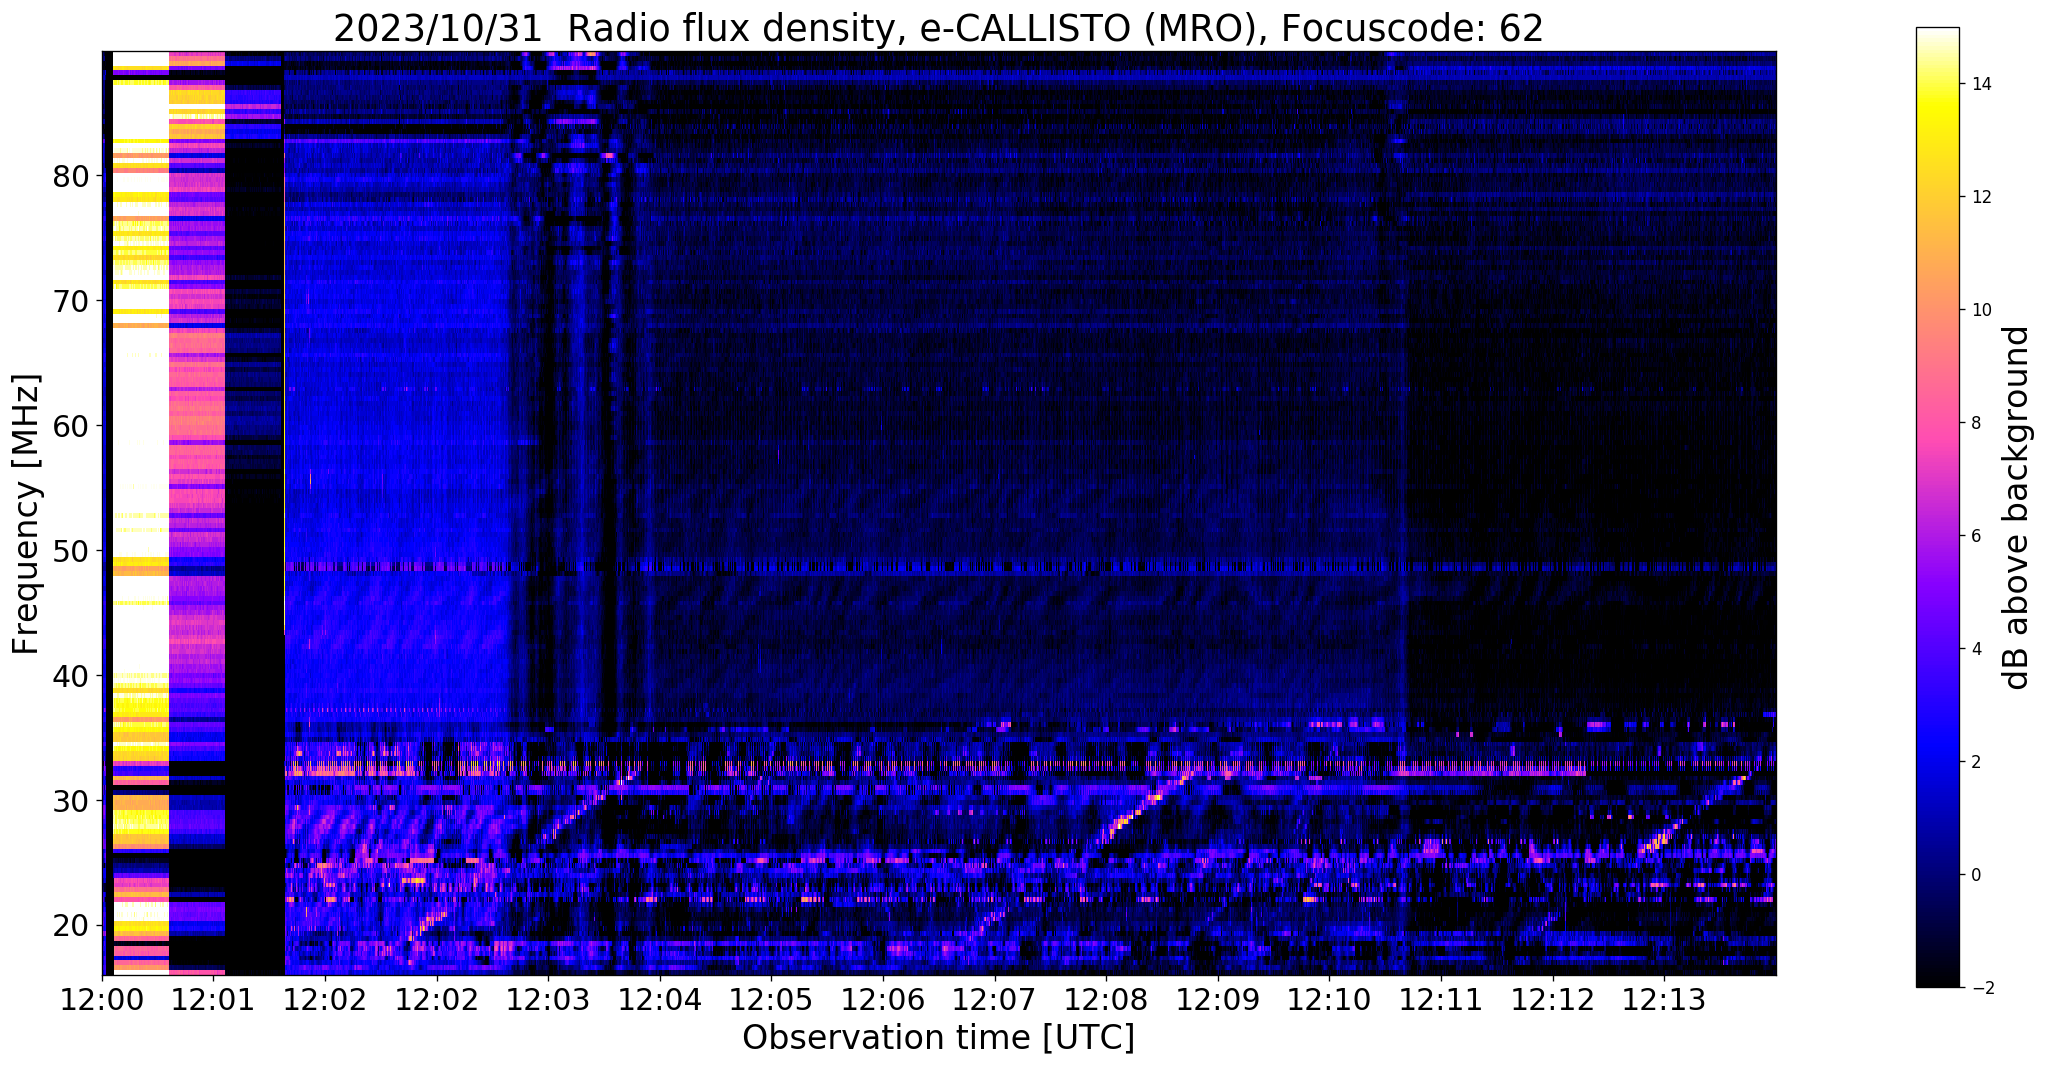Image resolution: width=2047 pixels, height=1067 pixels.
Task: Click the 20 tick on frequency axis
Action: coord(71,927)
